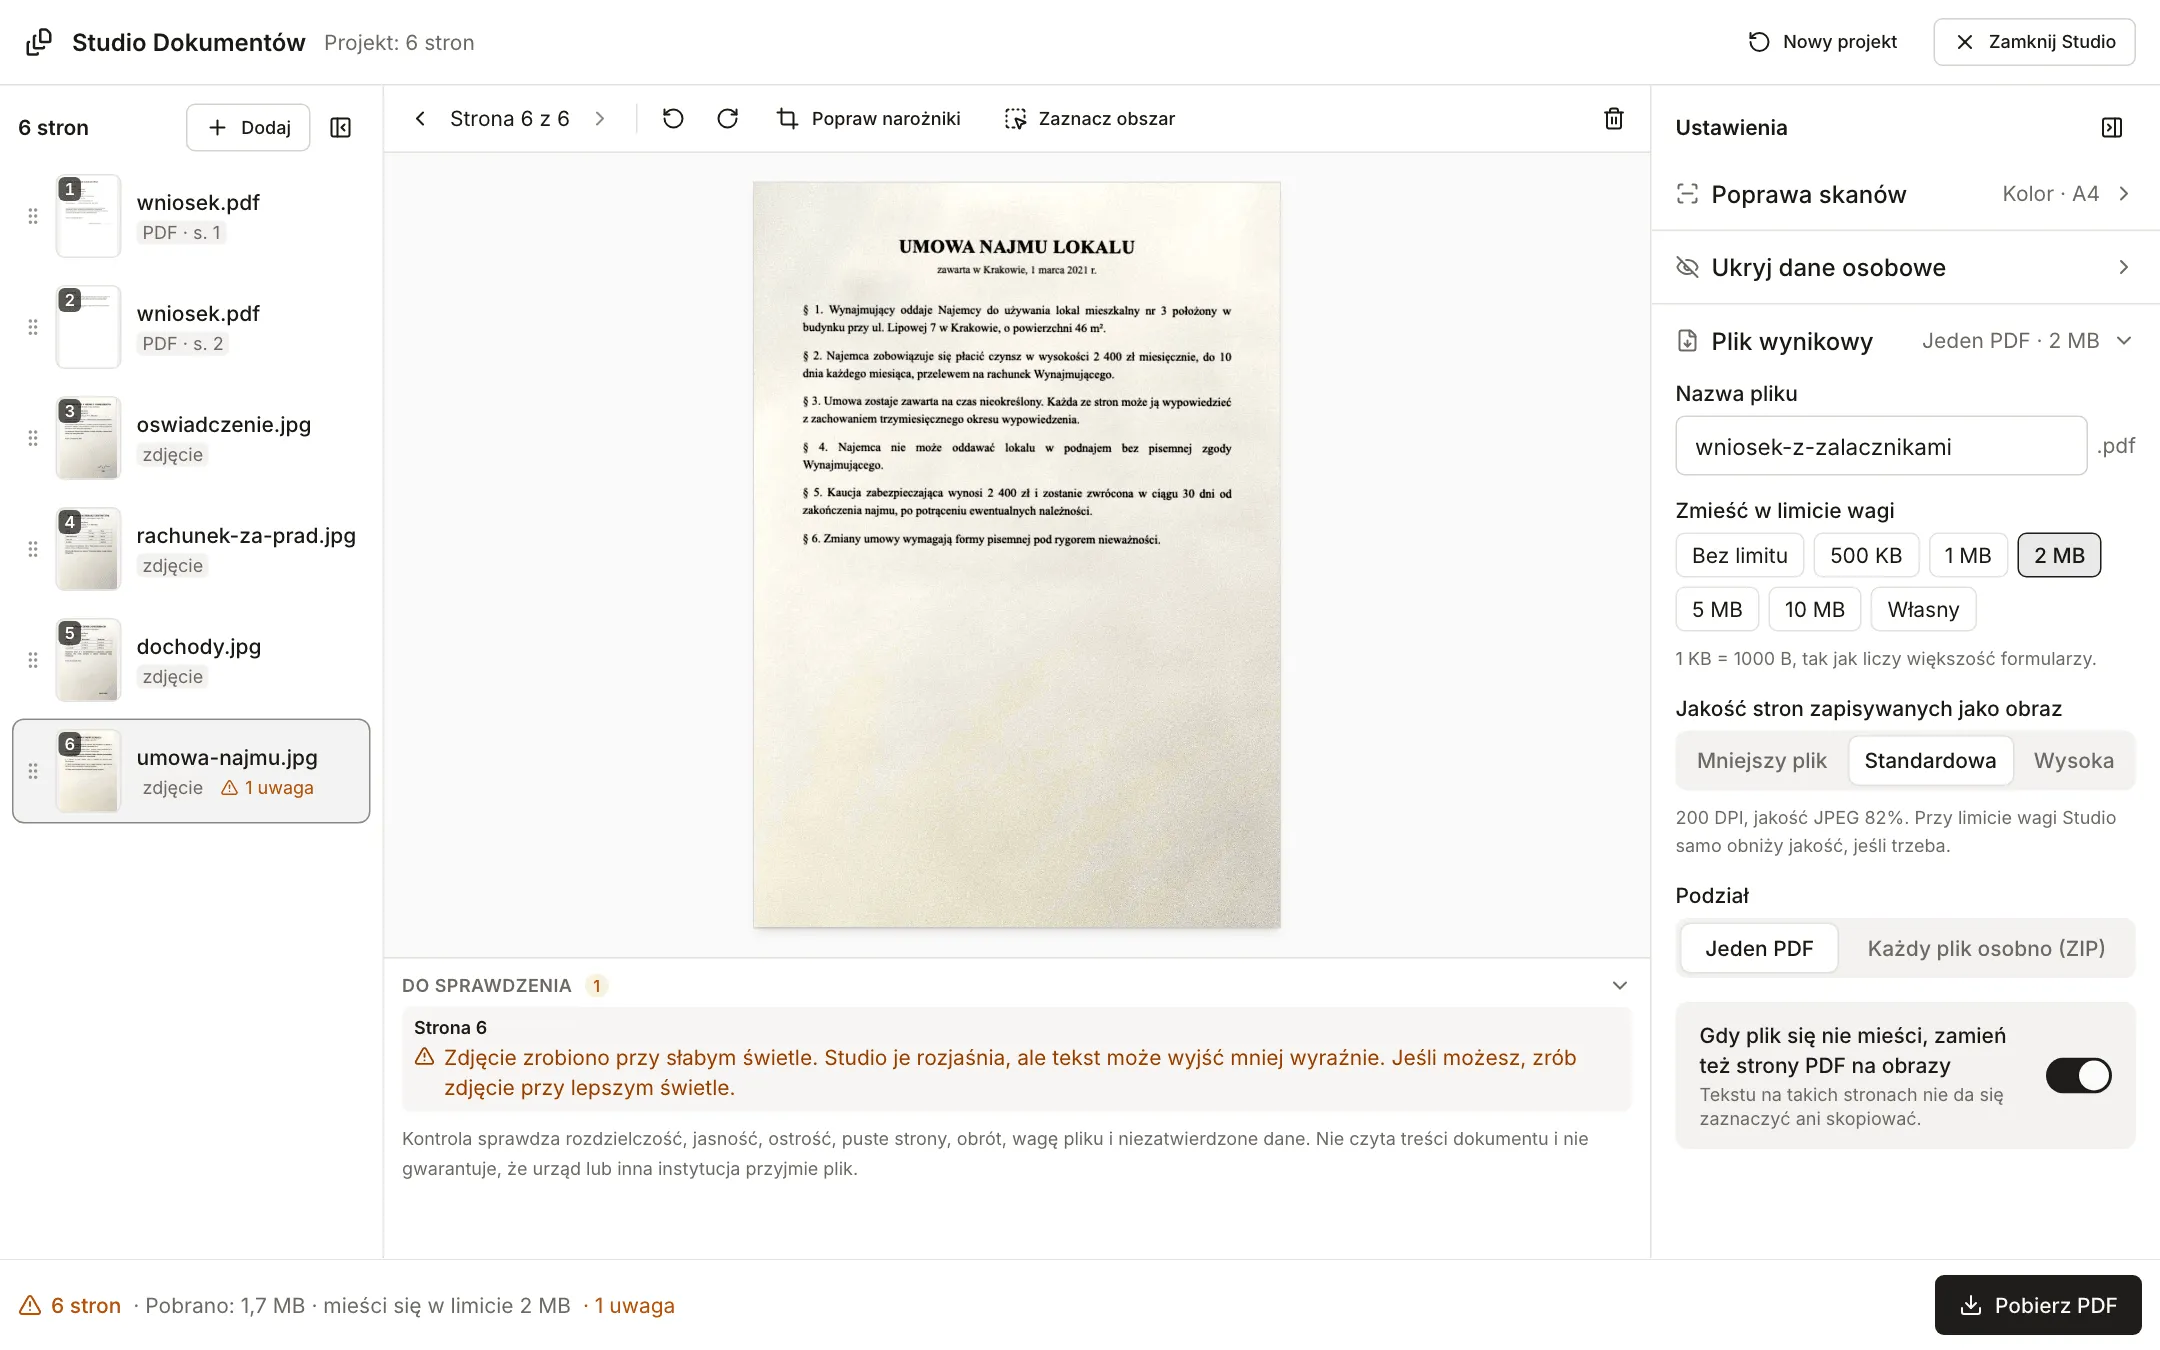2160x1350 pixels.
Task: Select the 10 MB limit
Action: 1814,609
